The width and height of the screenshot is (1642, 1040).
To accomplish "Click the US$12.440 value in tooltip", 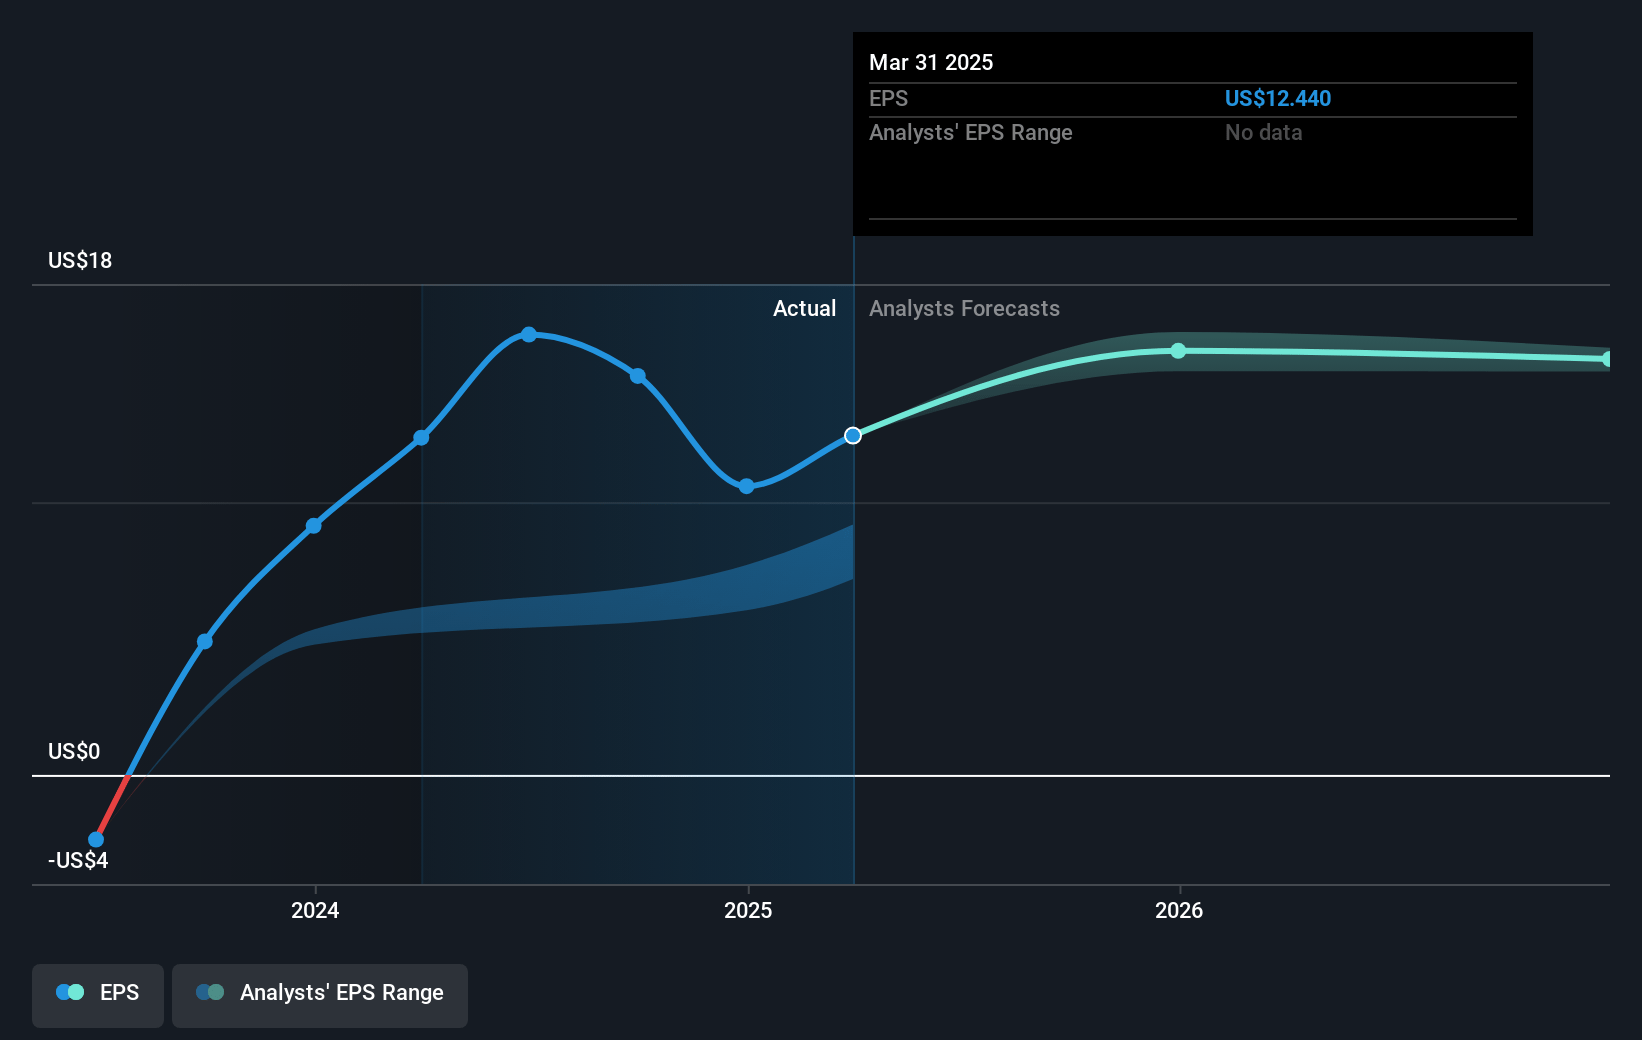I will click(1278, 98).
